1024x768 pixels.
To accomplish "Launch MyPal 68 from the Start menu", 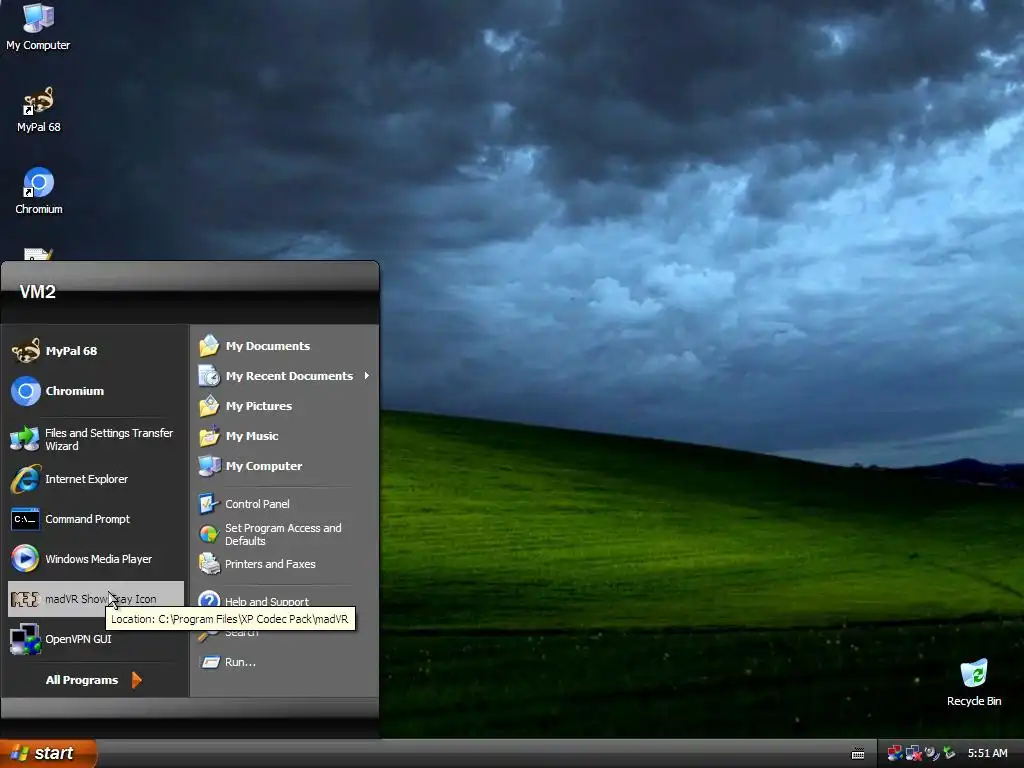I will click(96, 351).
